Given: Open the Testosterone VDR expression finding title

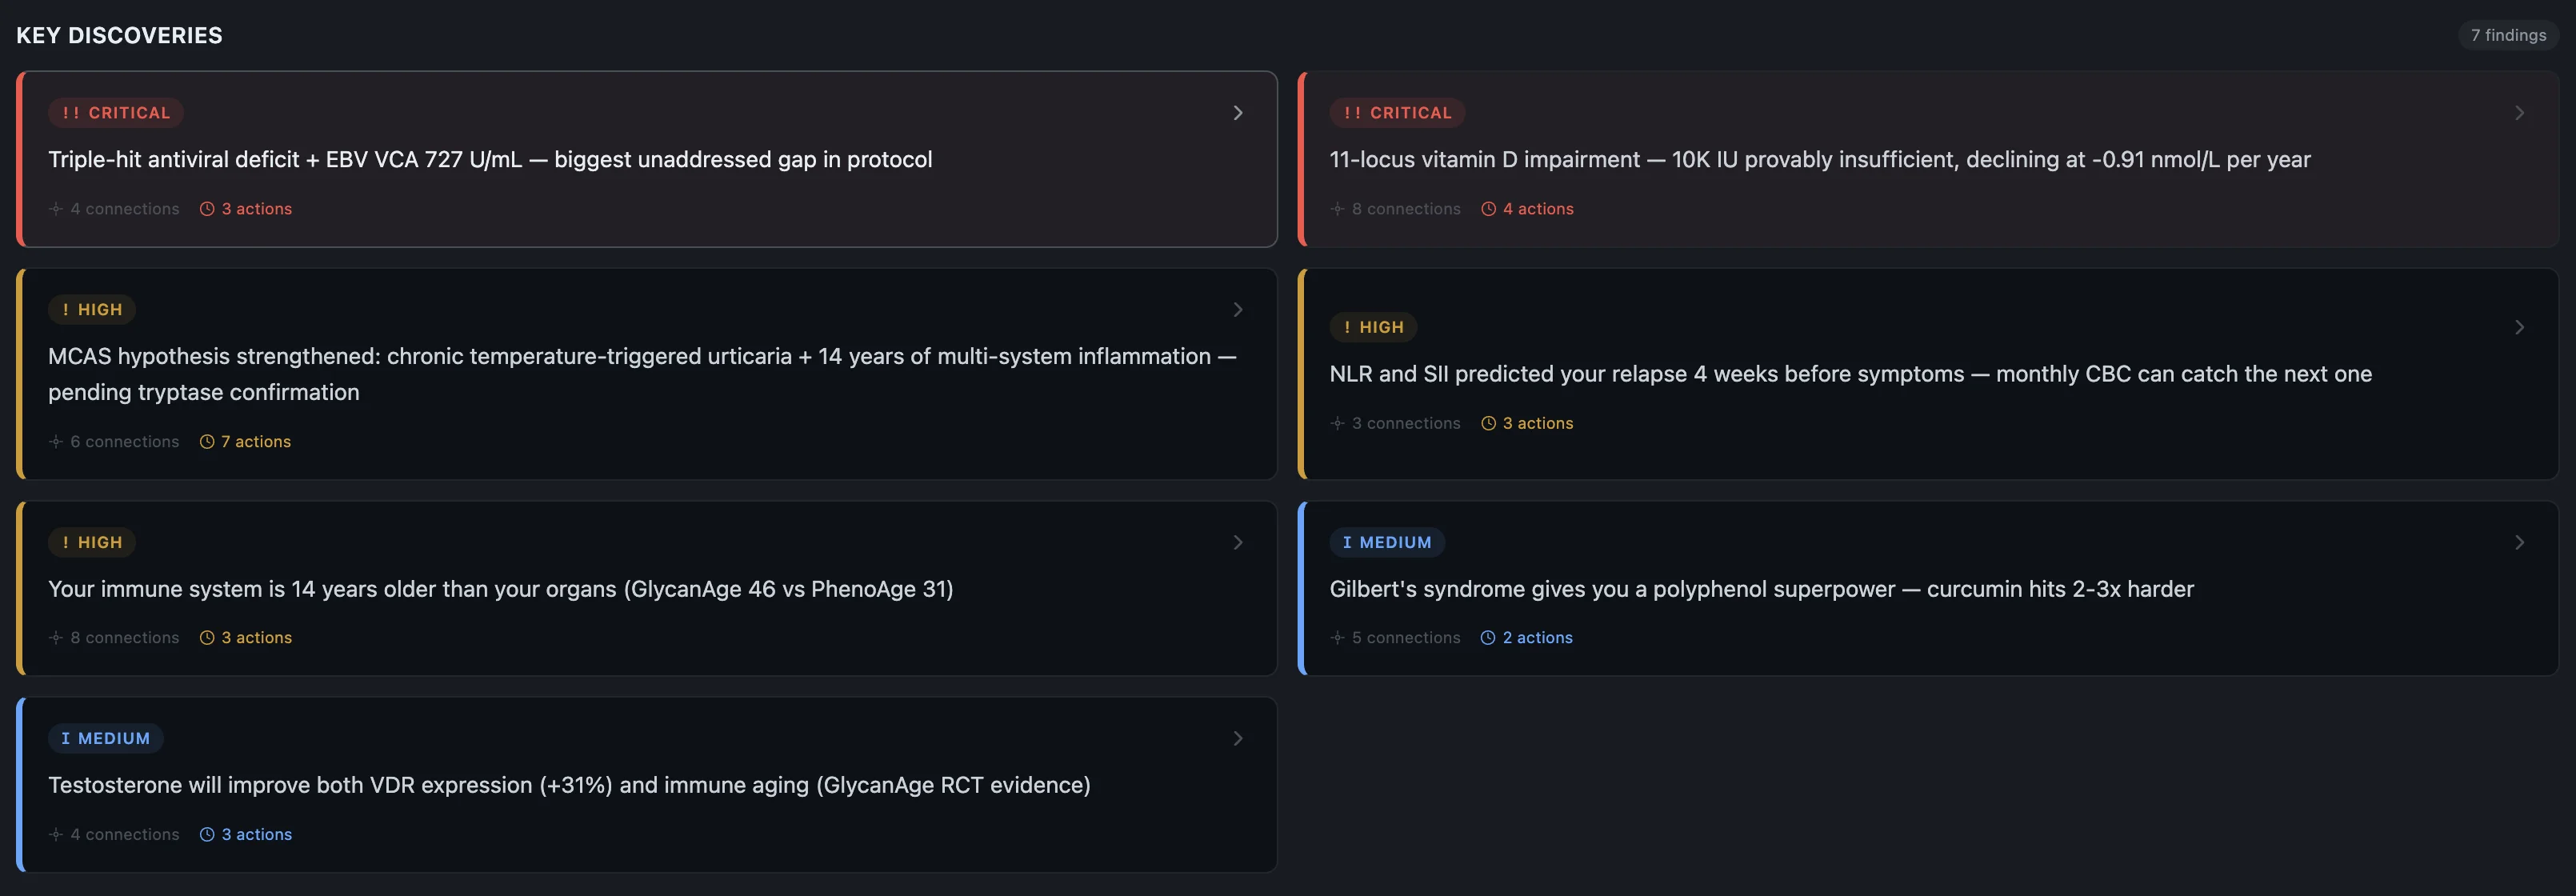Looking at the screenshot, I should click(569, 785).
